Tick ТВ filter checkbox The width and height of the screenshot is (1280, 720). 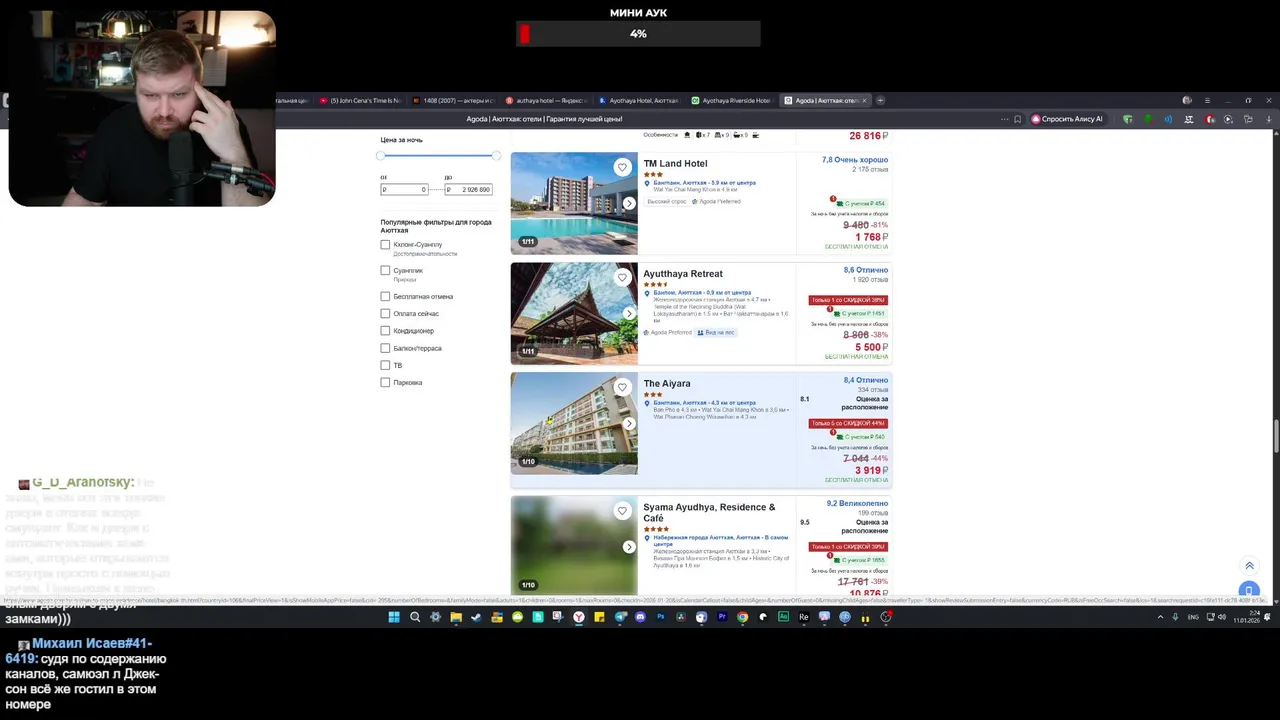tap(385, 365)
